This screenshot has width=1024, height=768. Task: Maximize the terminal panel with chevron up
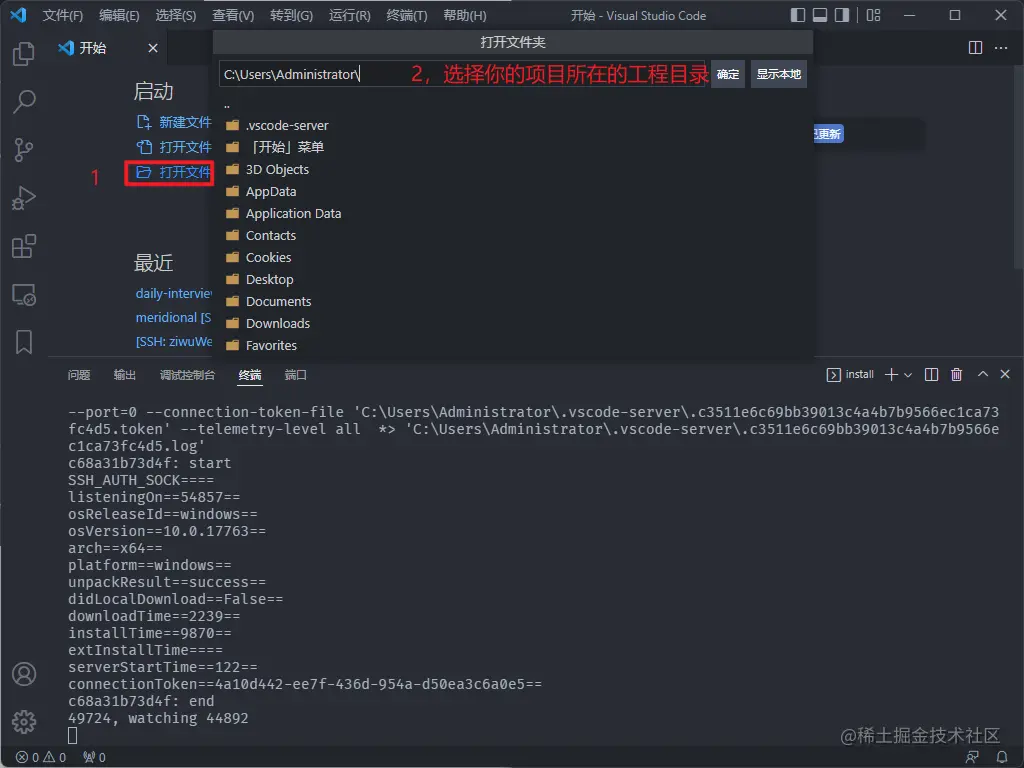point(982,374)
